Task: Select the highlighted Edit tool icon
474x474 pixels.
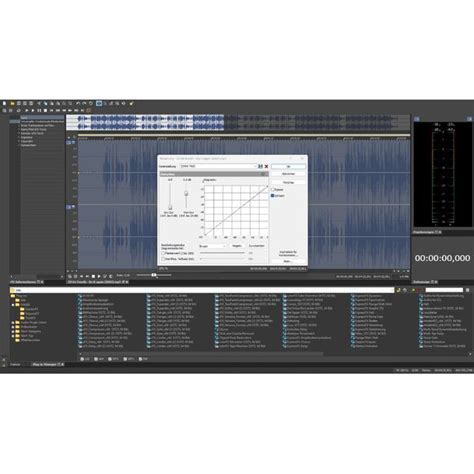Action: pos(99,104)
